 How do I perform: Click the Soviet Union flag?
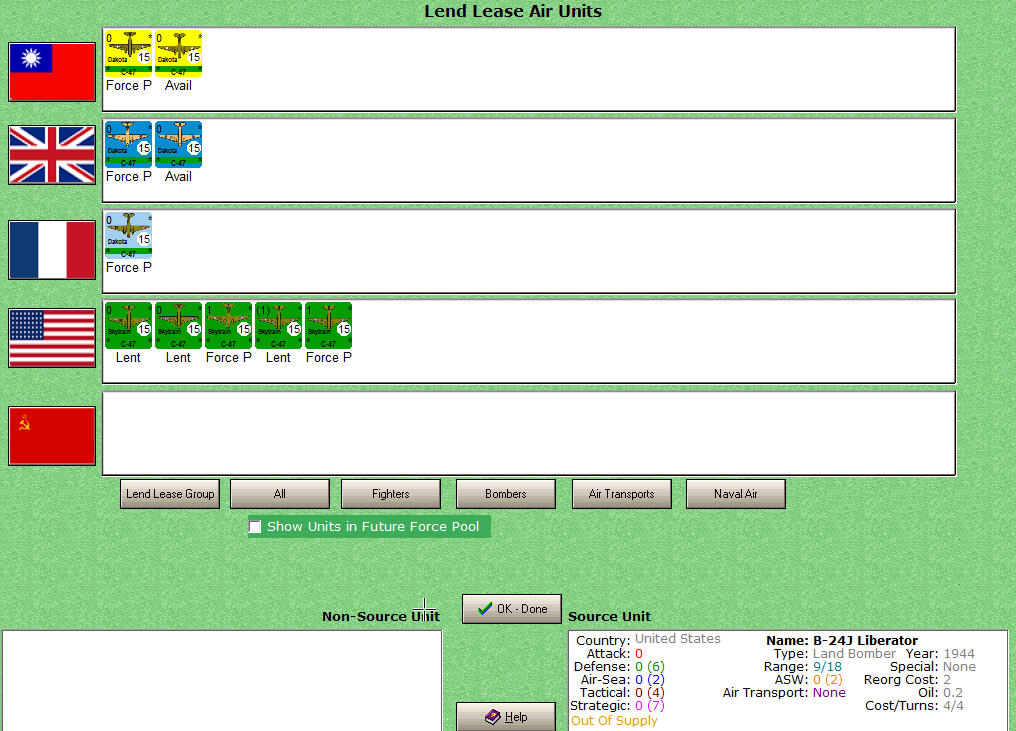click(52, 435)
